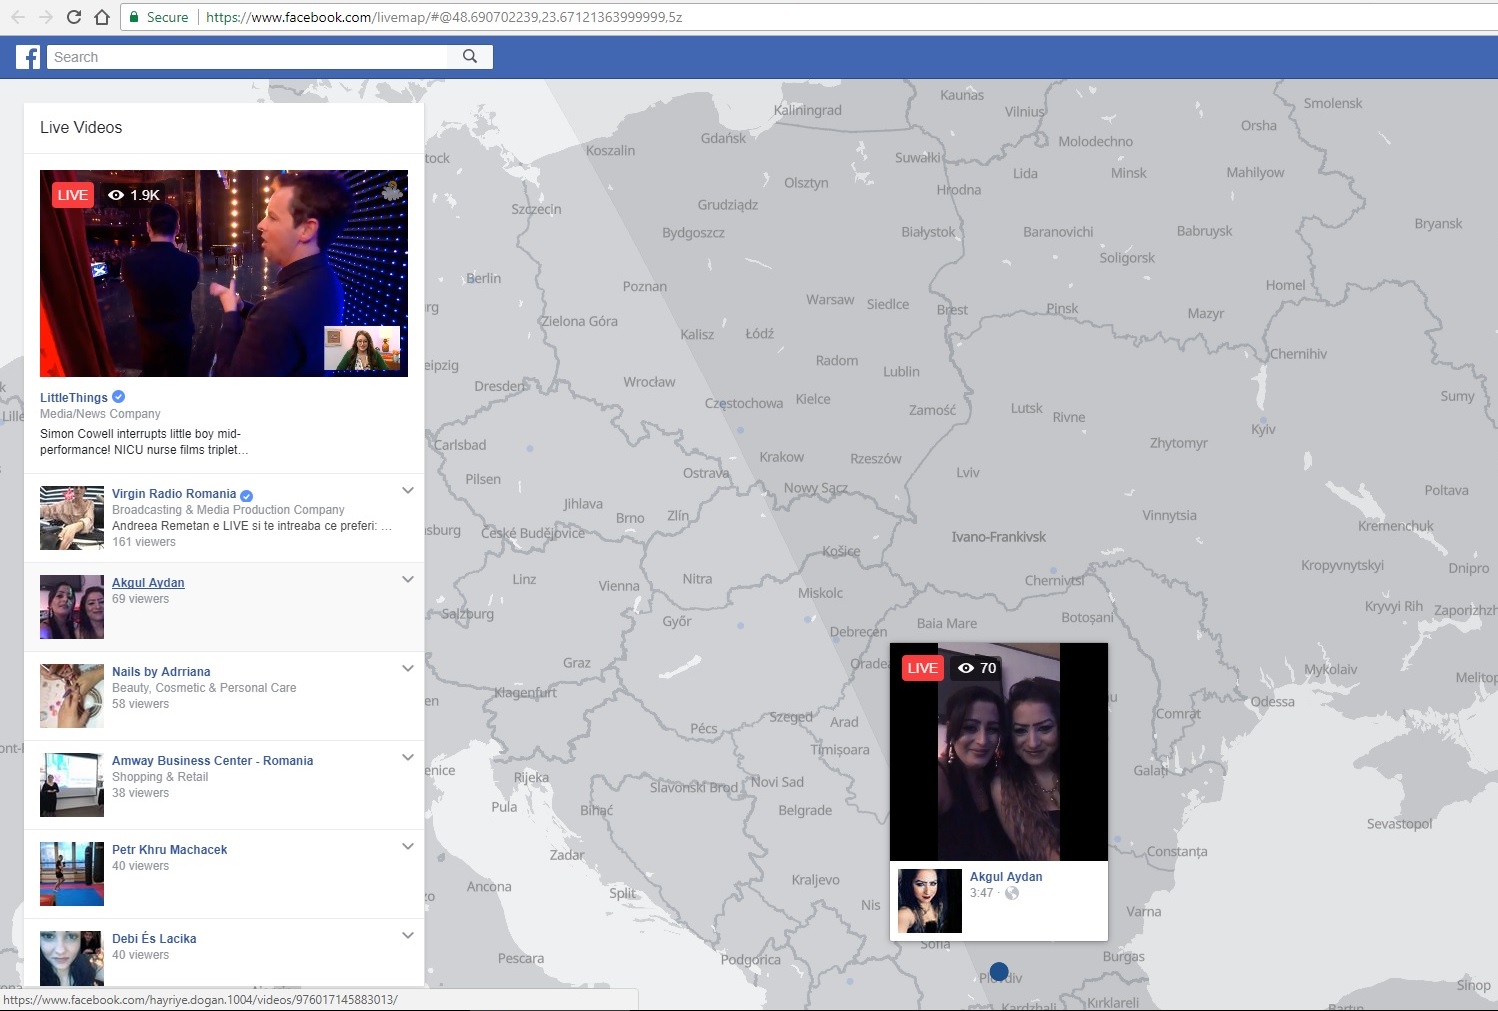
Task: Expand the Debi És Lacika entry
Action: pyautogui.click(x=407, y=935)
